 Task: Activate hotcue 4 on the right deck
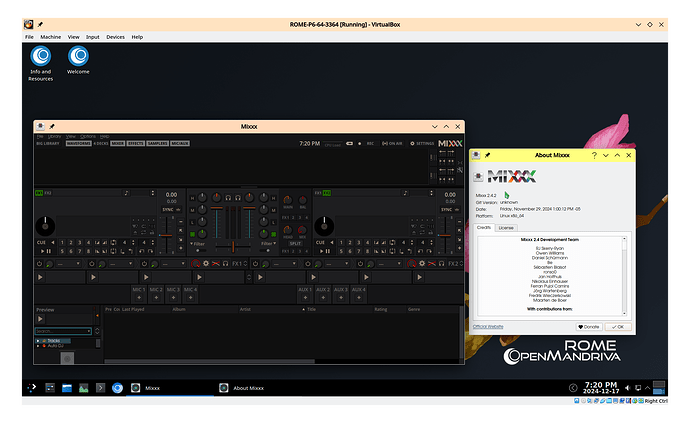pos(367,243)
